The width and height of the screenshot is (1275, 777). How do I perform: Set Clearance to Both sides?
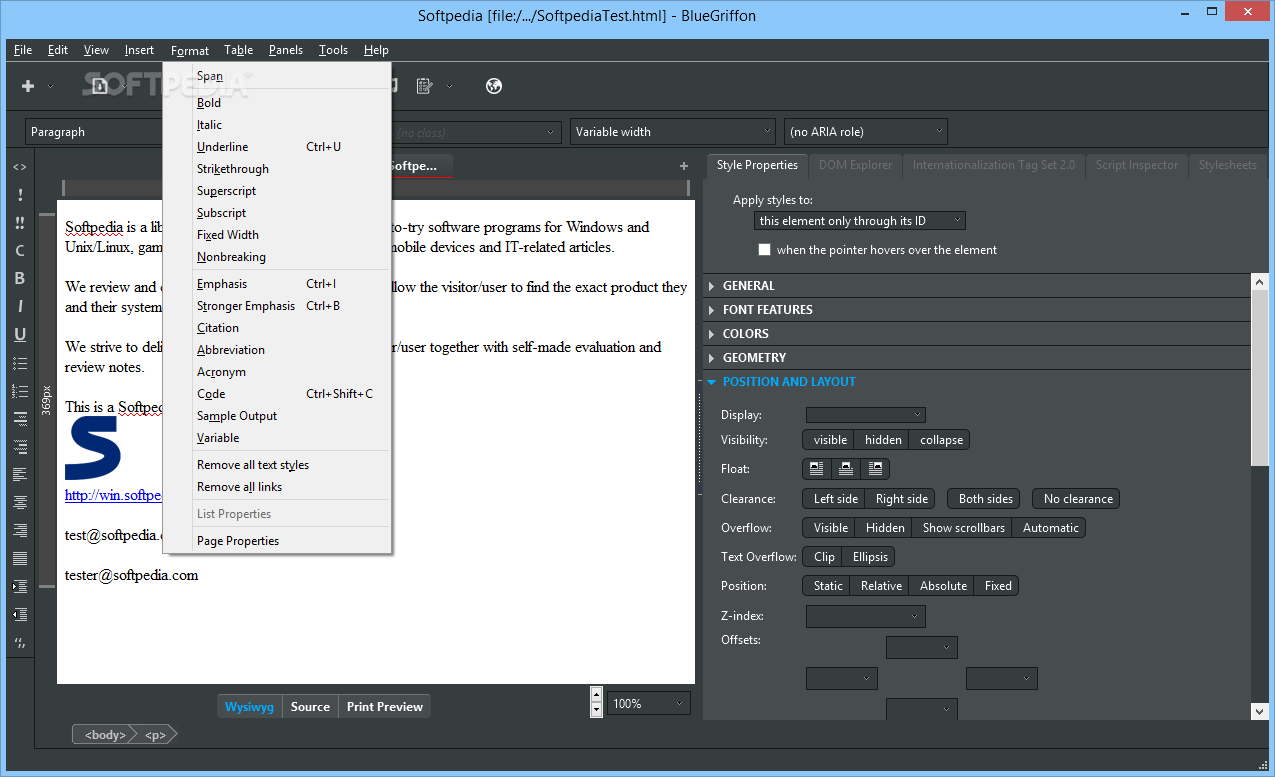(x=986, y=499)
